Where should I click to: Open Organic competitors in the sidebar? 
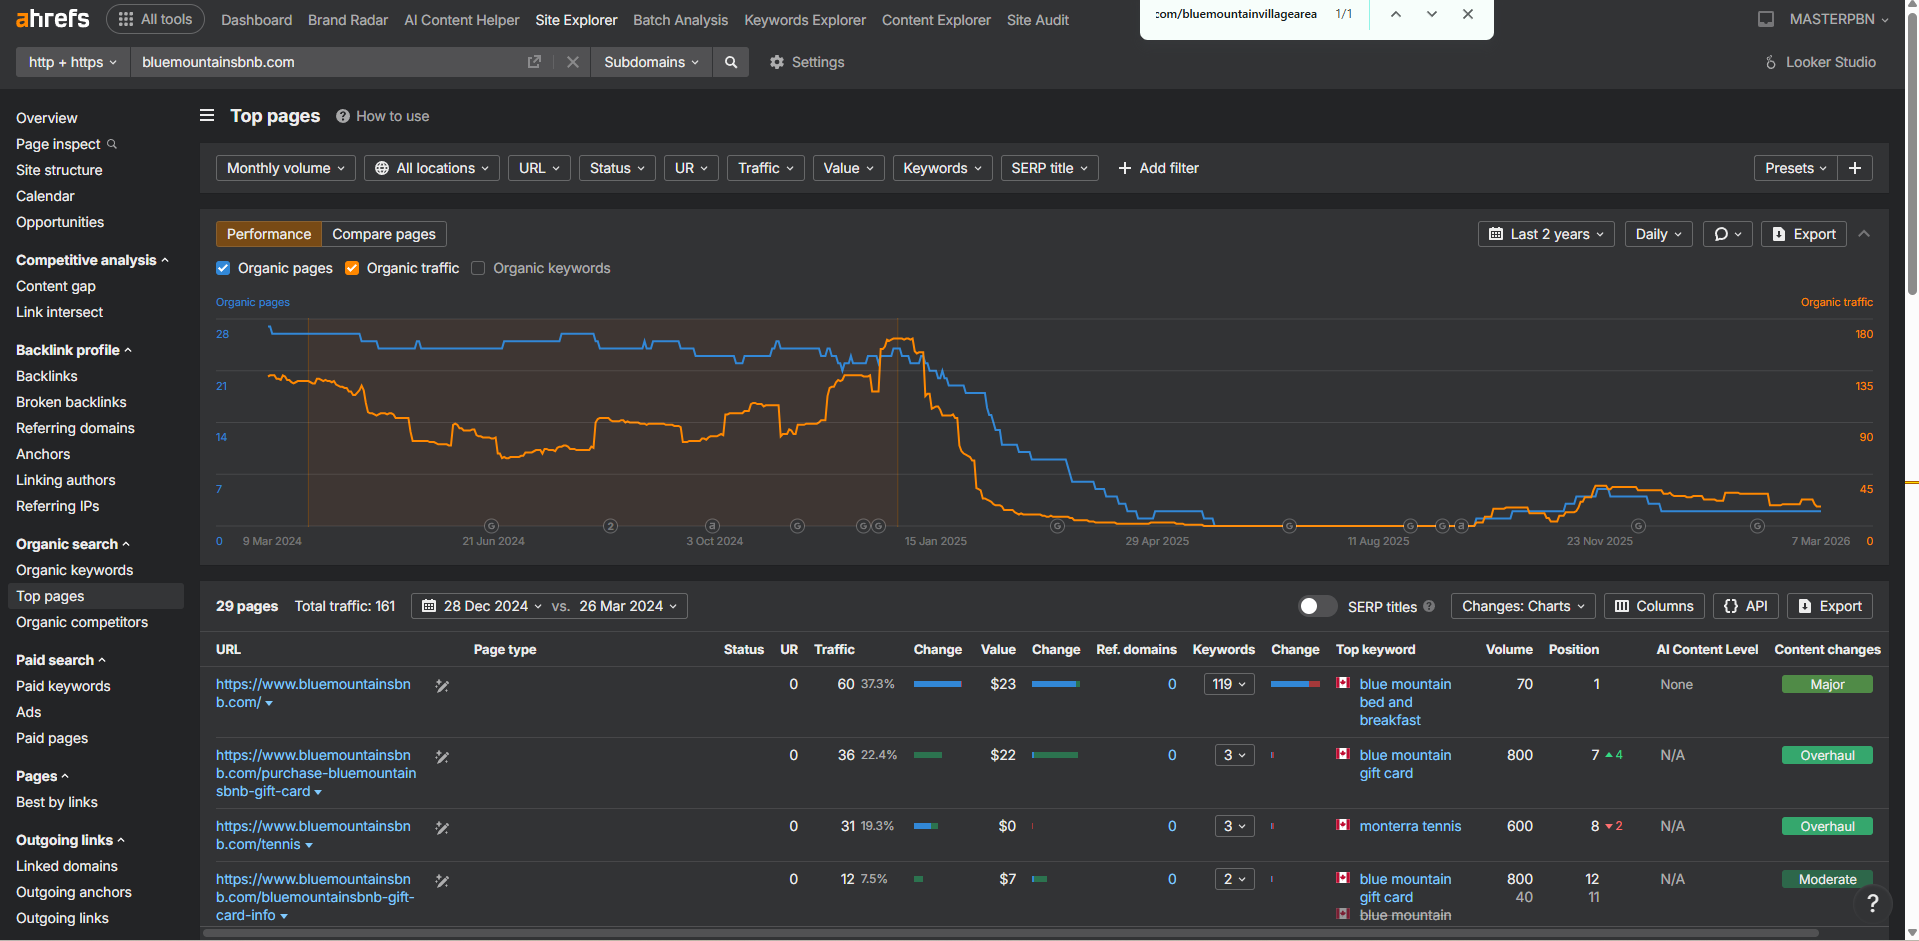coord(82,622)
